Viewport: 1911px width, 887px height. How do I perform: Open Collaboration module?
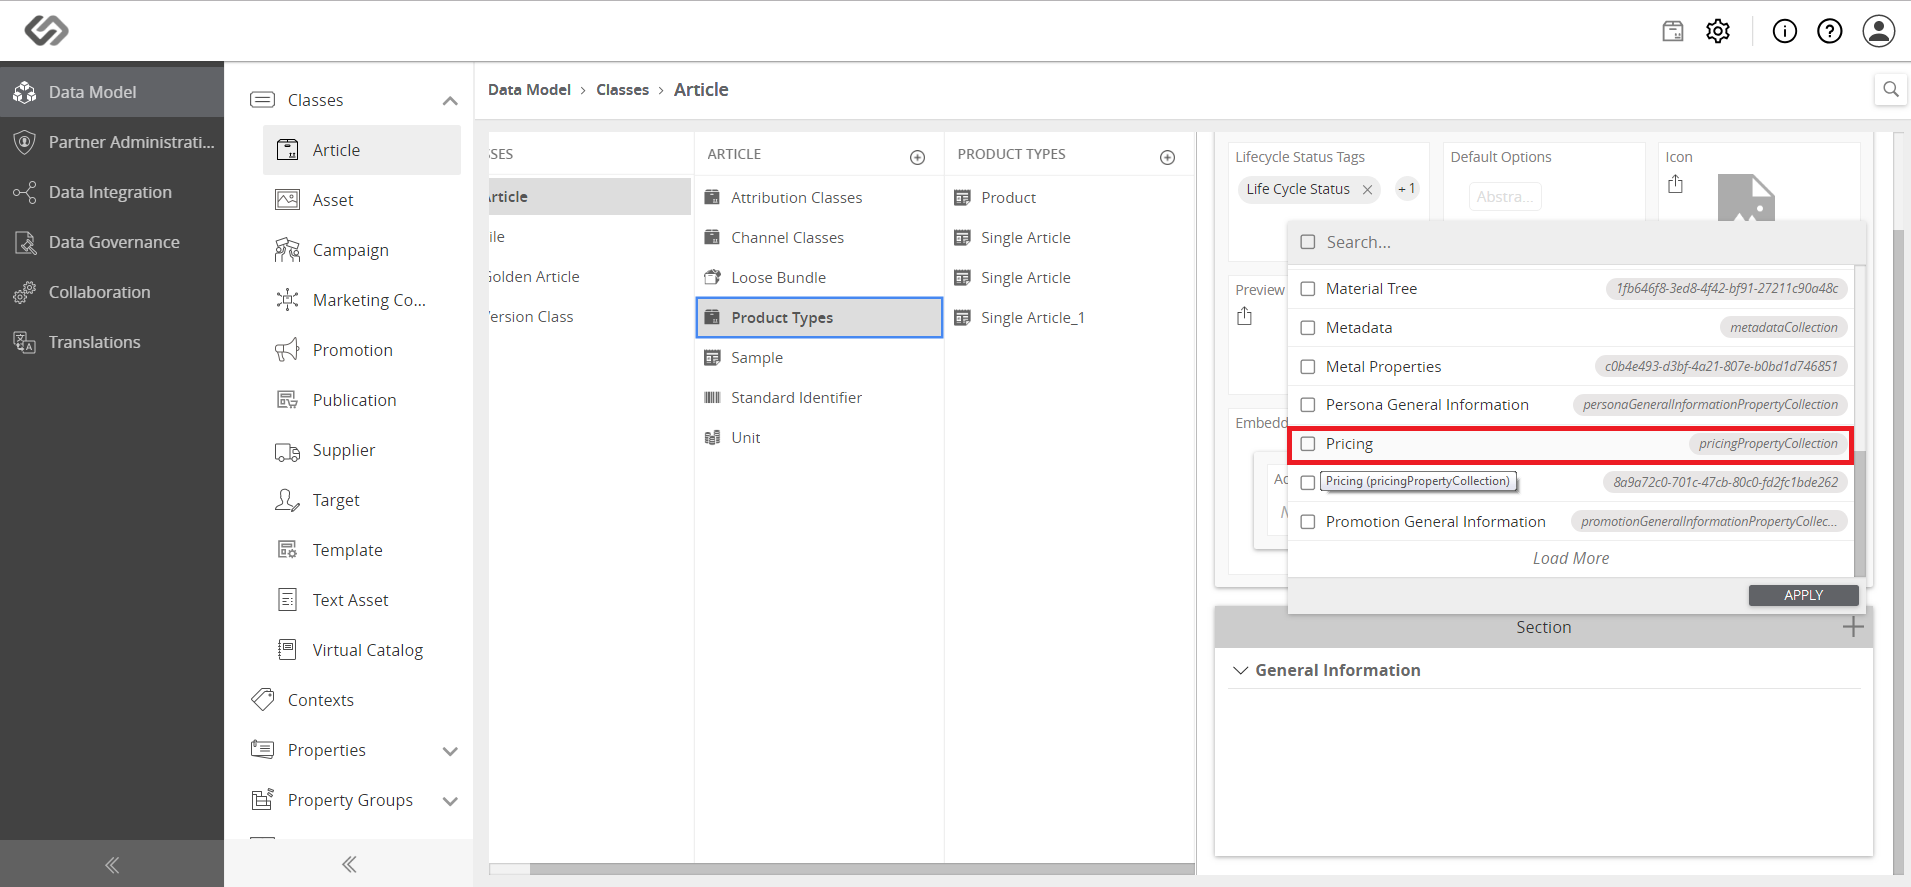(x=112, y=292)
